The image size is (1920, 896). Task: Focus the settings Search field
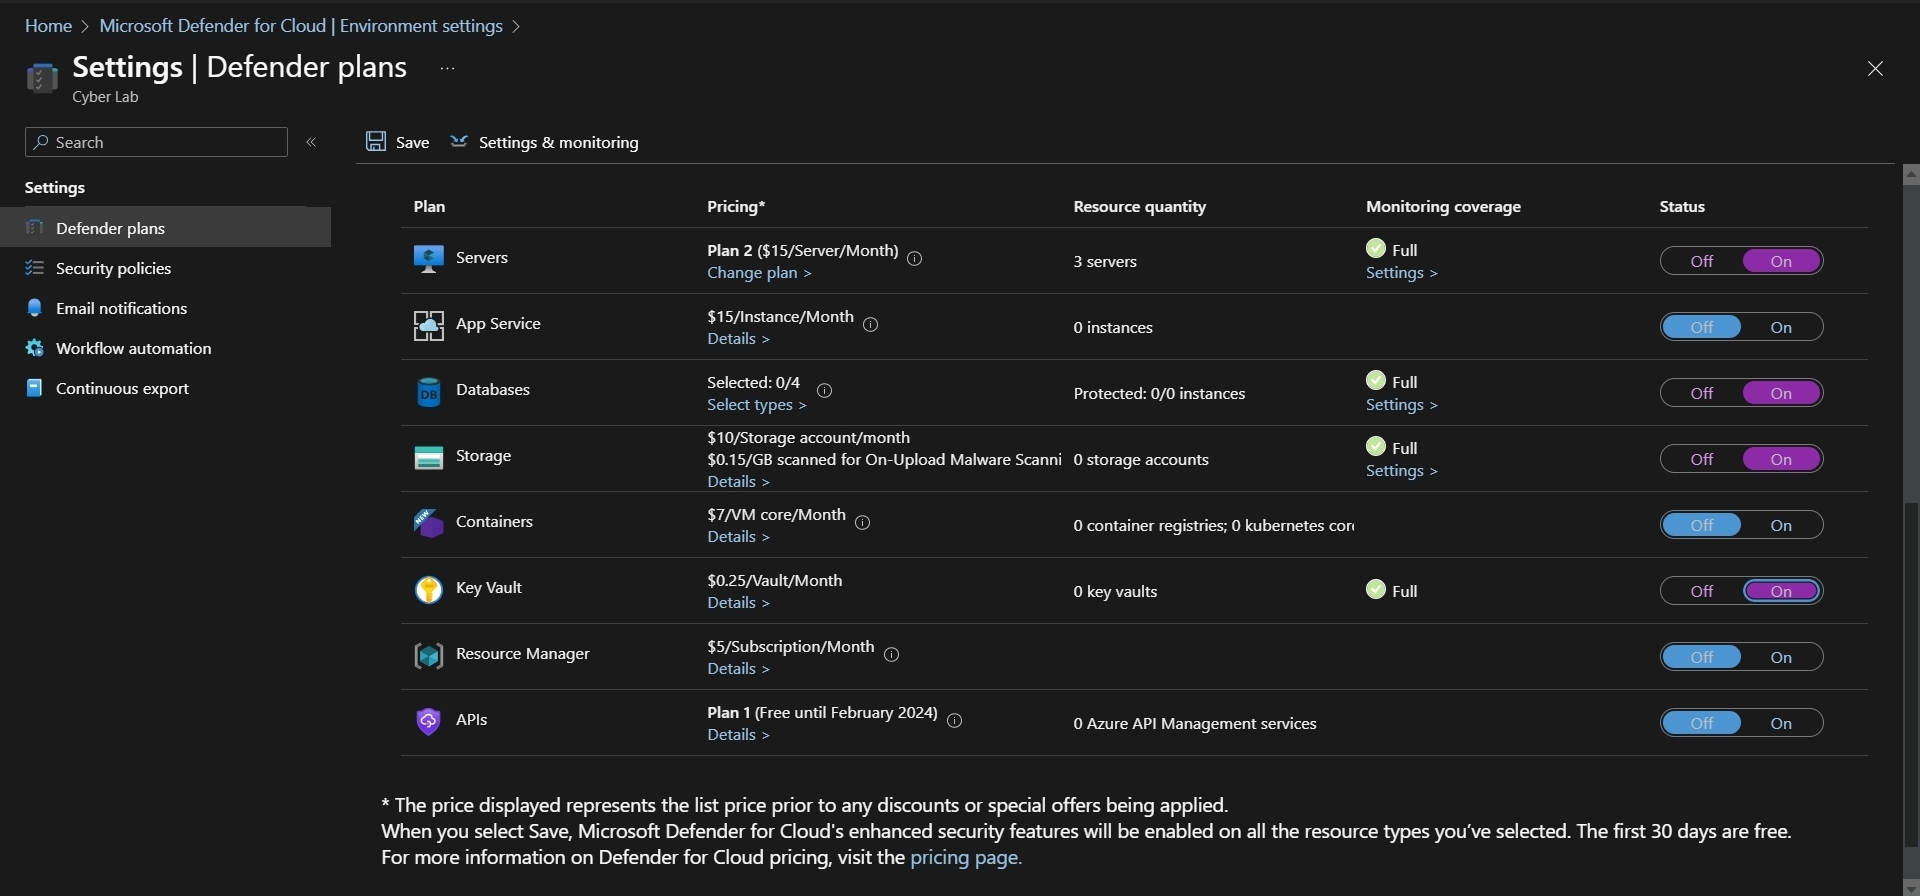point(156,142)
